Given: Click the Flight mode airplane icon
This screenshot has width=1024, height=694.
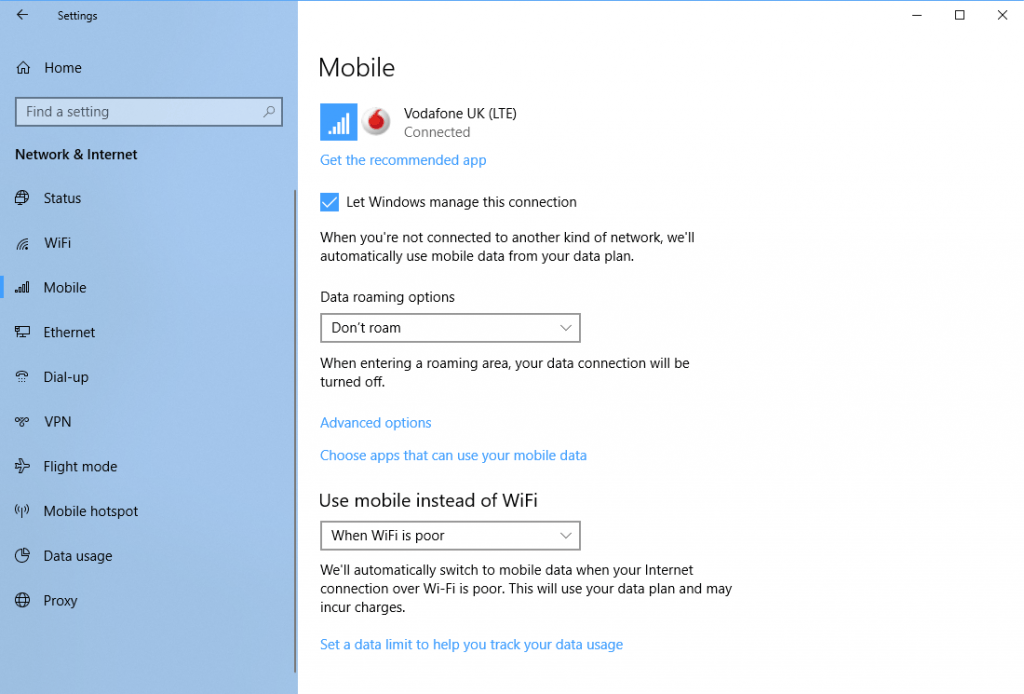Looking at the screenshot, I should (x=22, y=466).
